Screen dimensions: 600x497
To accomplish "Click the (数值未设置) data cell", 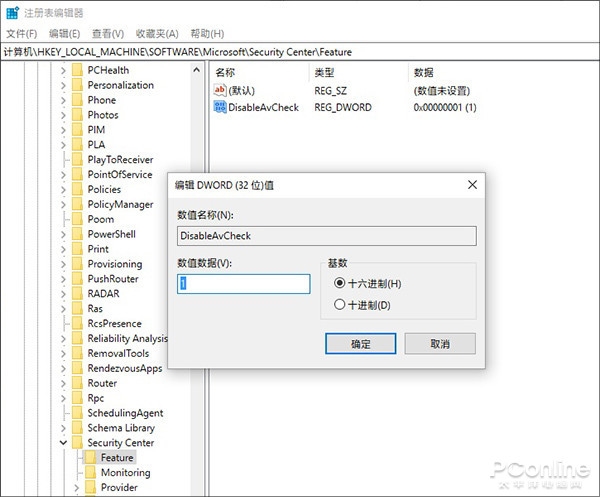I will click(442, 91).
